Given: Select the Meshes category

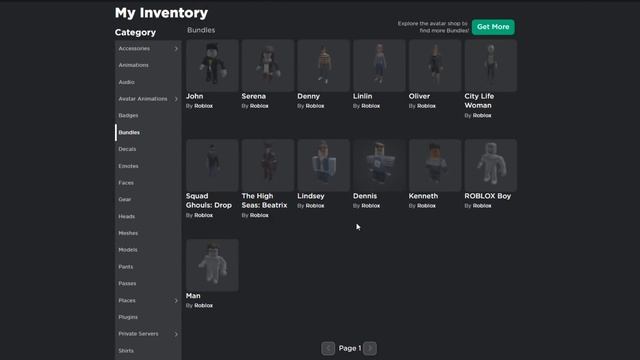Looking at the screenshot, I should coord(148,233).
